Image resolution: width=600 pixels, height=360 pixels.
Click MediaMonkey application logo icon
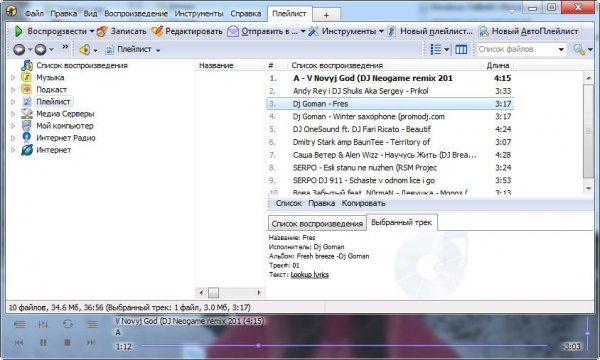[x=11, y=11]
